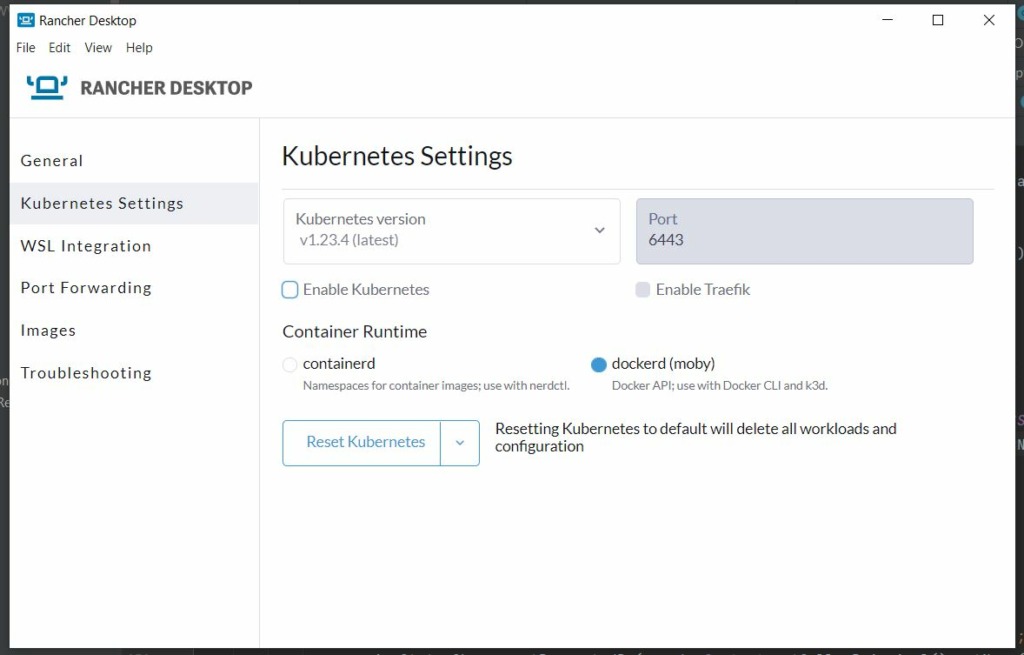Screen dimensions: 1024x655
Task: Maximize the Rancher Desktop window
Action: (938, 20)
